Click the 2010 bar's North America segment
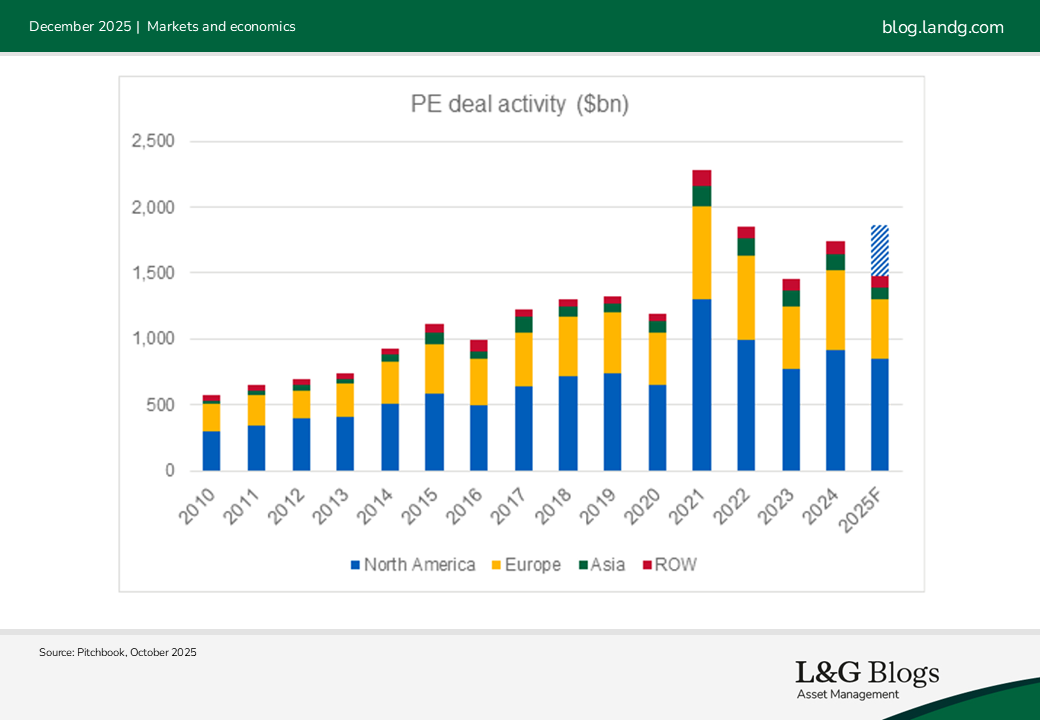Screen dimensions: 1040x720 tap(211, 450)
